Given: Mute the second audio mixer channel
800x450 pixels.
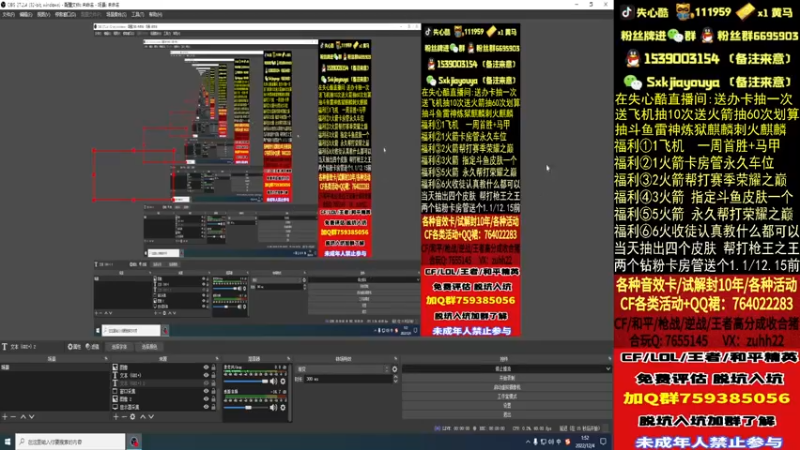Looking at the screenshot, I should [x=273, y=407].
